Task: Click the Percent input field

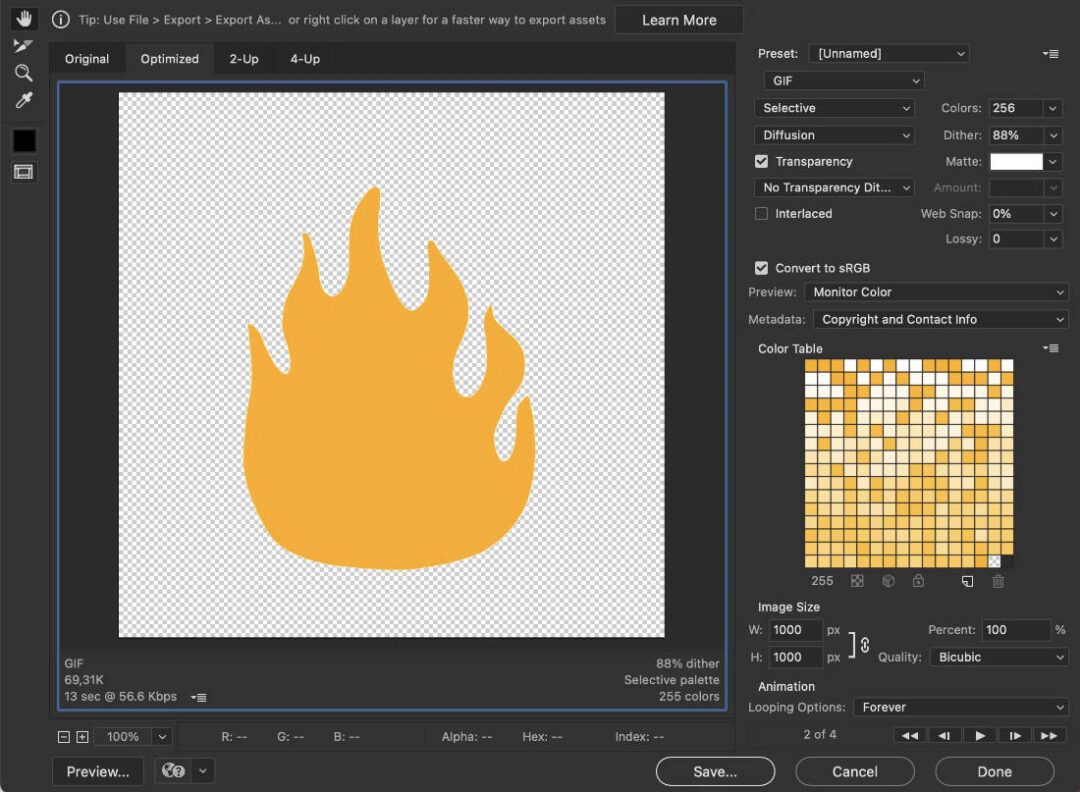Action: (1016, 629)
